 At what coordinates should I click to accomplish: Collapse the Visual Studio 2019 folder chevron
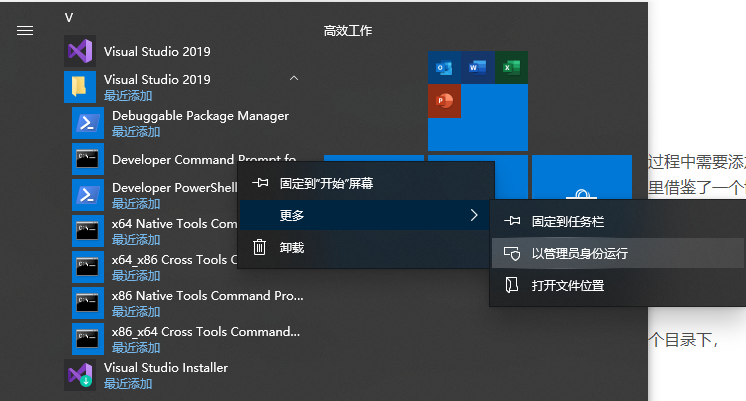[294, 78]
